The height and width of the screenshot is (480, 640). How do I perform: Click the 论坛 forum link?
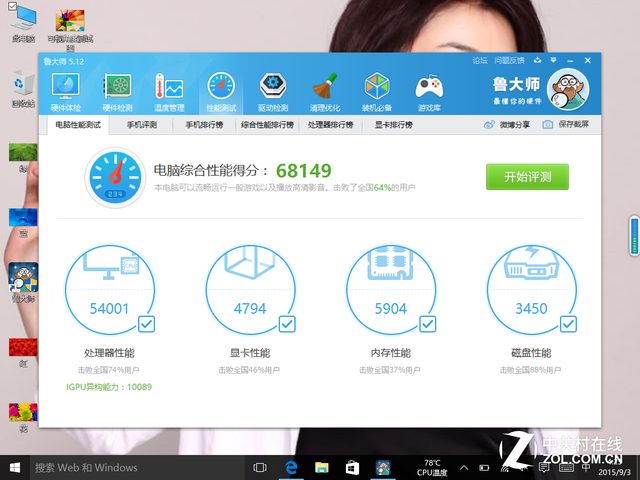pos(480,60)
